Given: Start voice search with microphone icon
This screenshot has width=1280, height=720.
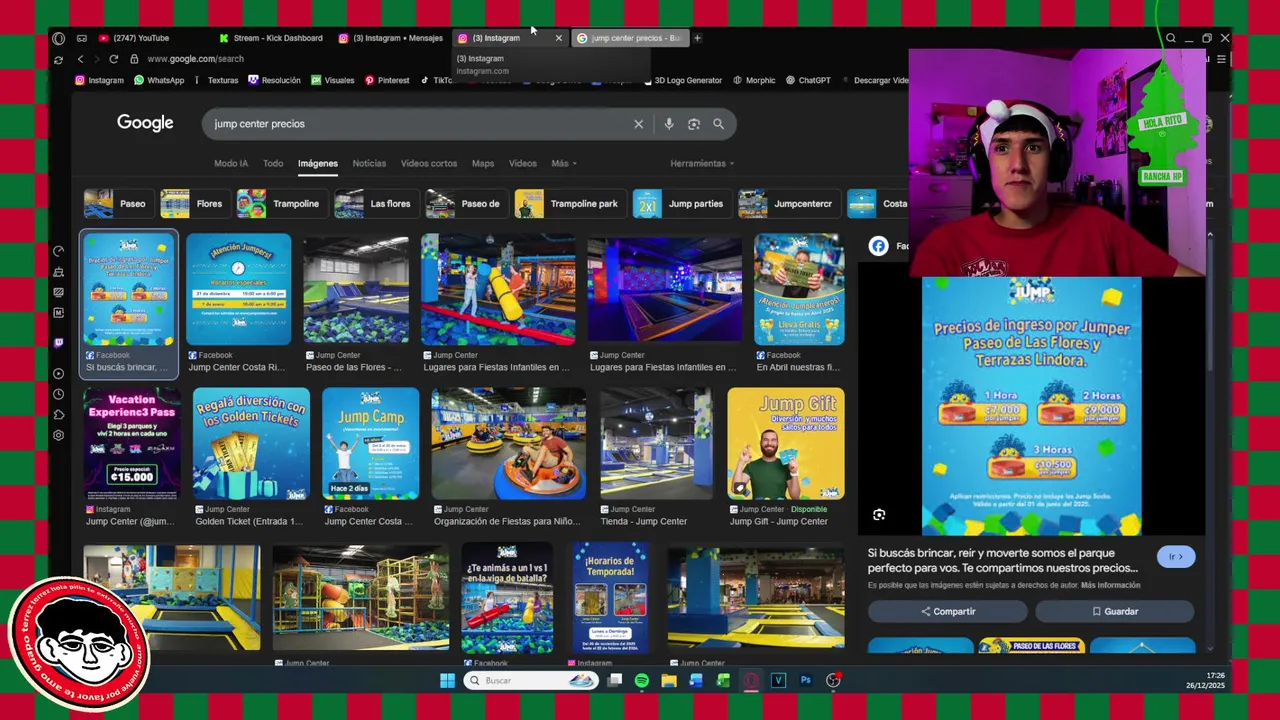Looking at the screenshot, I should 668,124.
